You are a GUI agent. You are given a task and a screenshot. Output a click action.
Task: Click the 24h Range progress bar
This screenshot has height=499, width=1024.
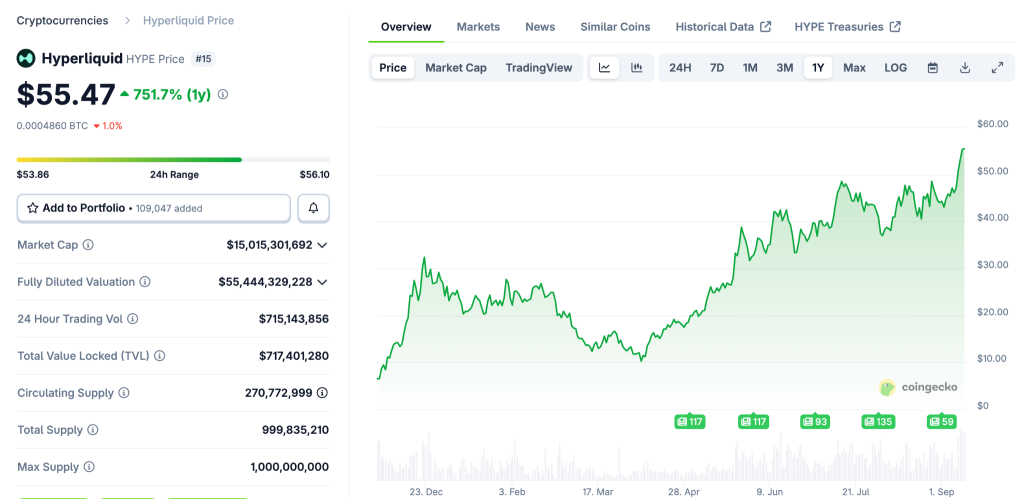pos(173,159)
